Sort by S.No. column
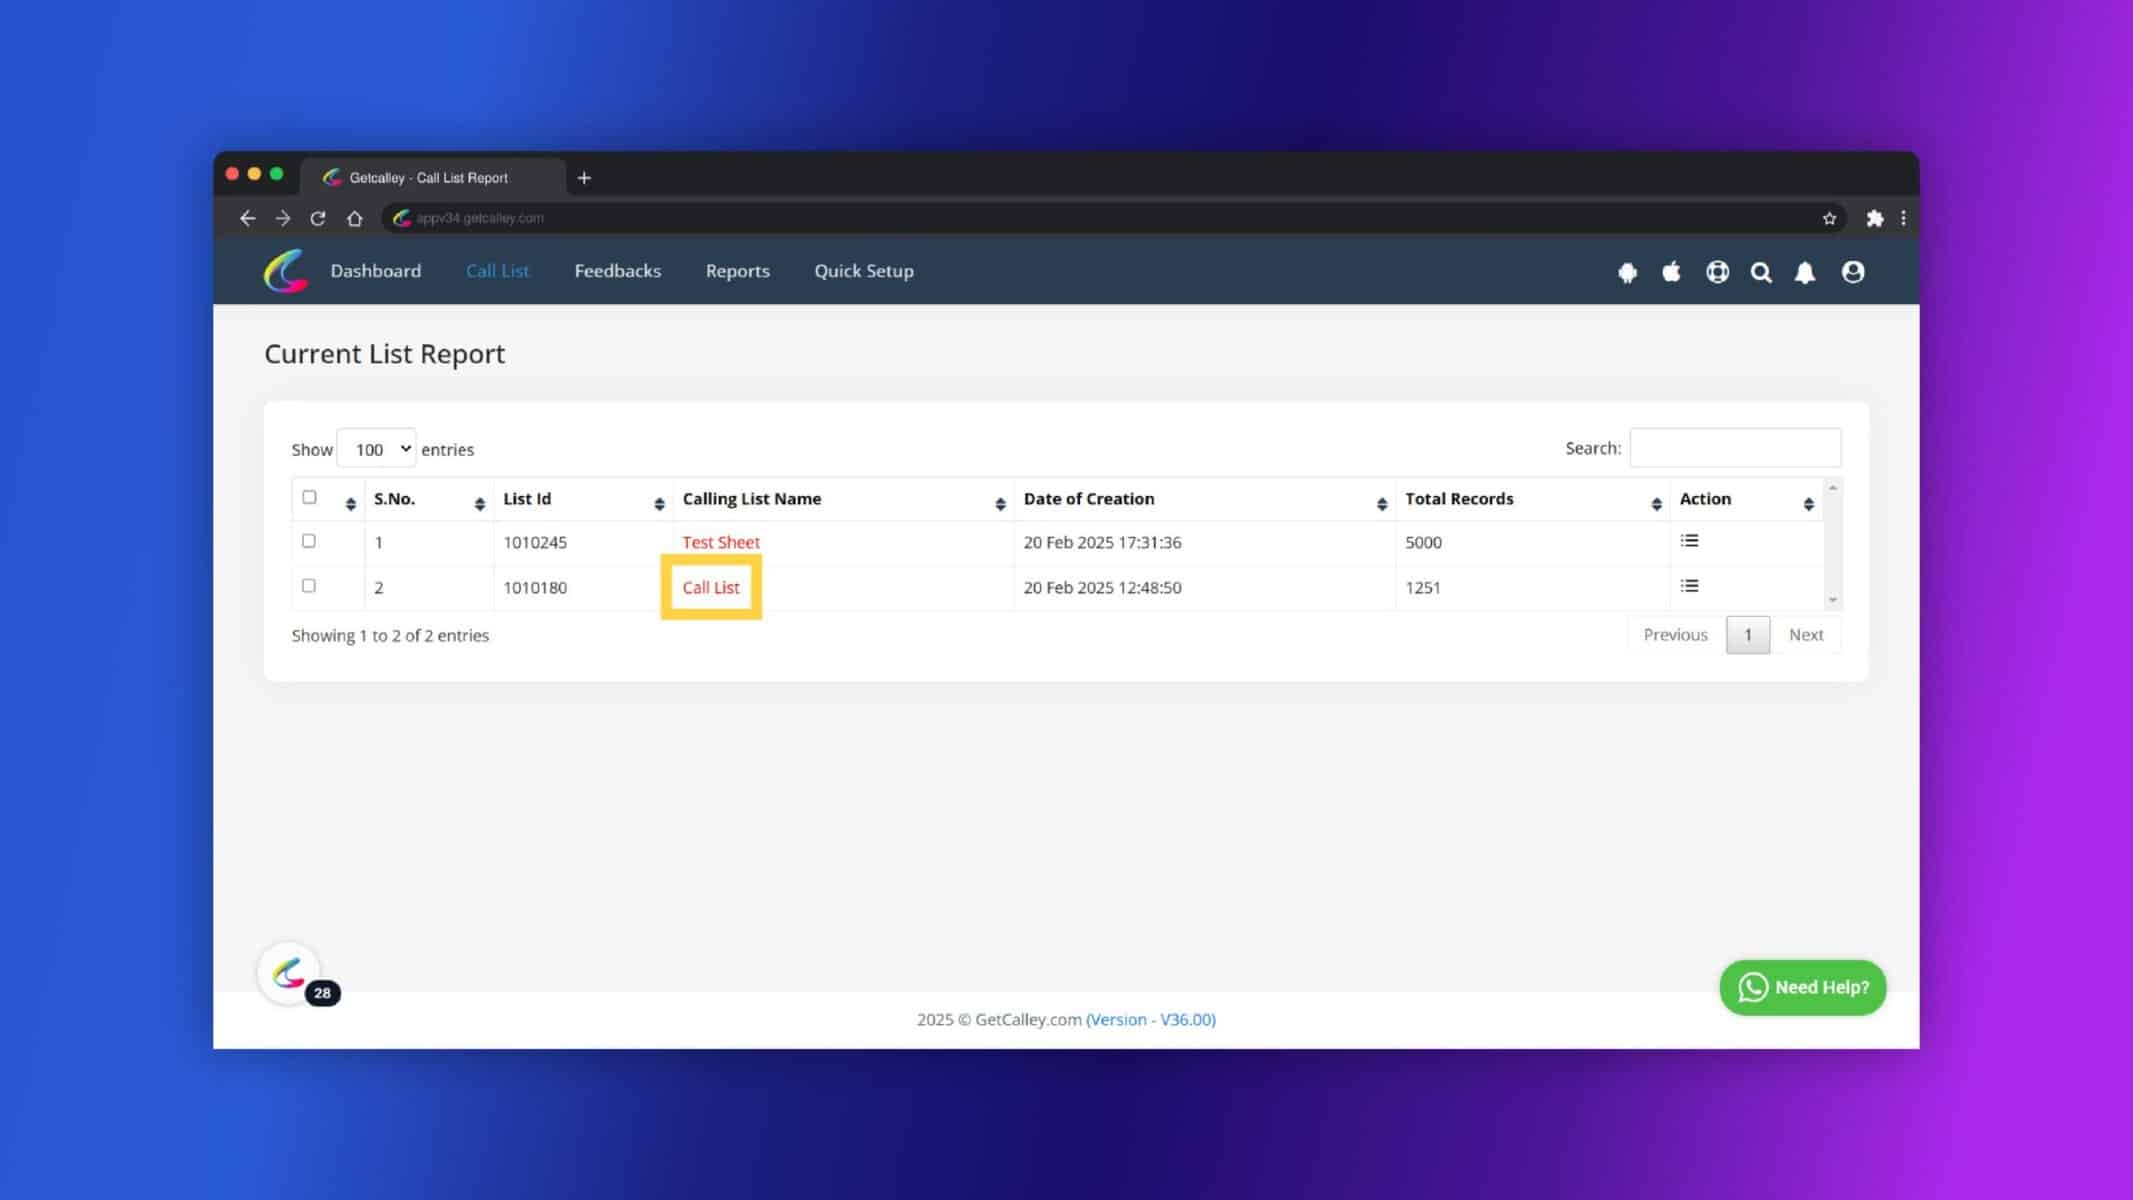 coord(428,499)
